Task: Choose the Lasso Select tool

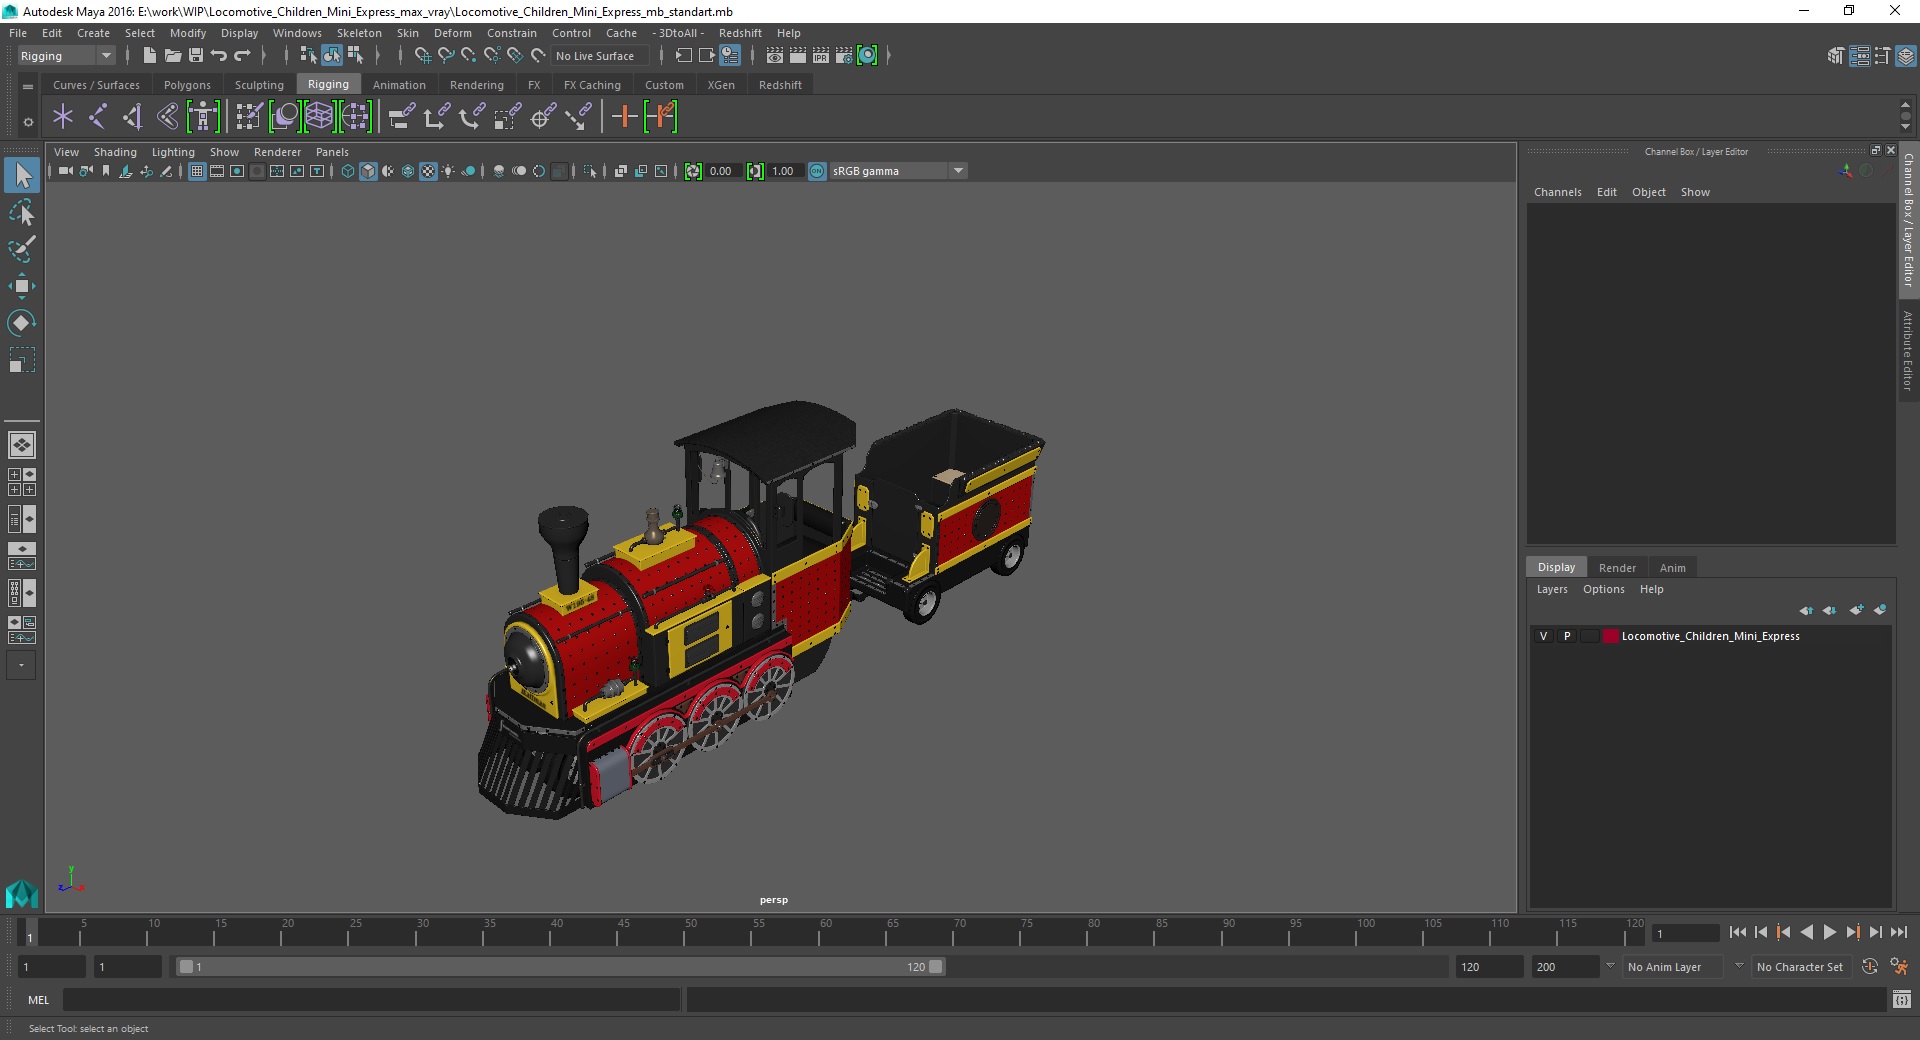Action: tap(22, 213)
